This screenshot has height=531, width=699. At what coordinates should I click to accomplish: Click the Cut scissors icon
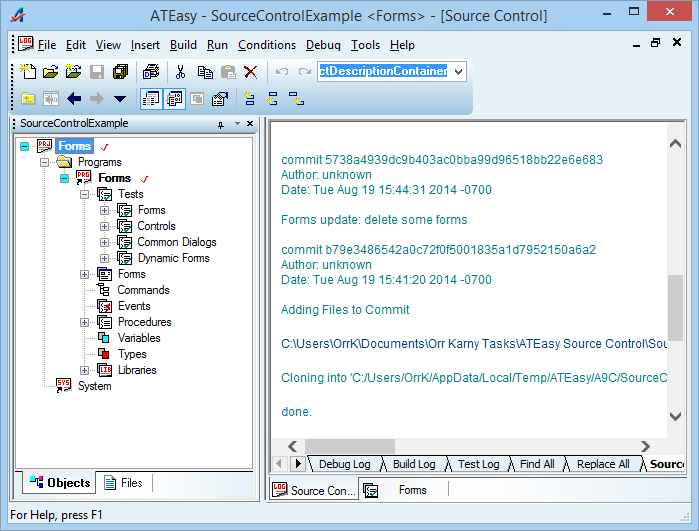click(180, 71)
